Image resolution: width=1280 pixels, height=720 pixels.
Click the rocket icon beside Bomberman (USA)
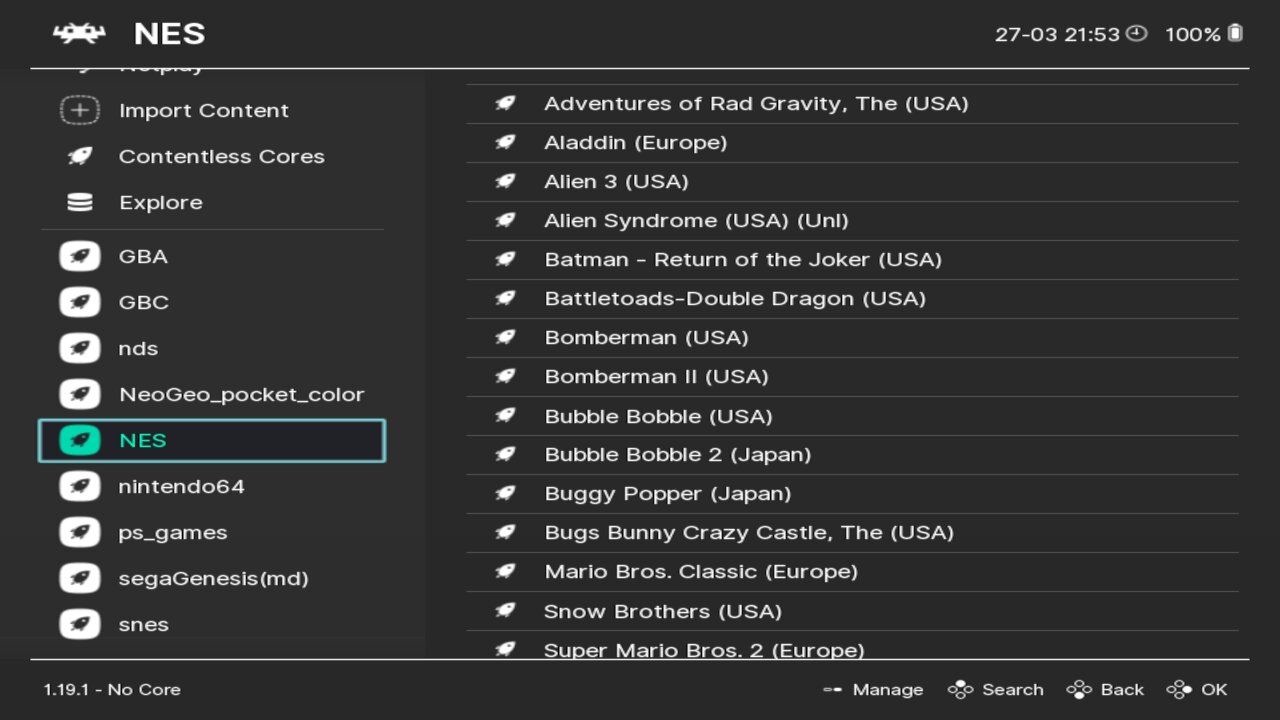pyautogui.click(x=506, y=337)
